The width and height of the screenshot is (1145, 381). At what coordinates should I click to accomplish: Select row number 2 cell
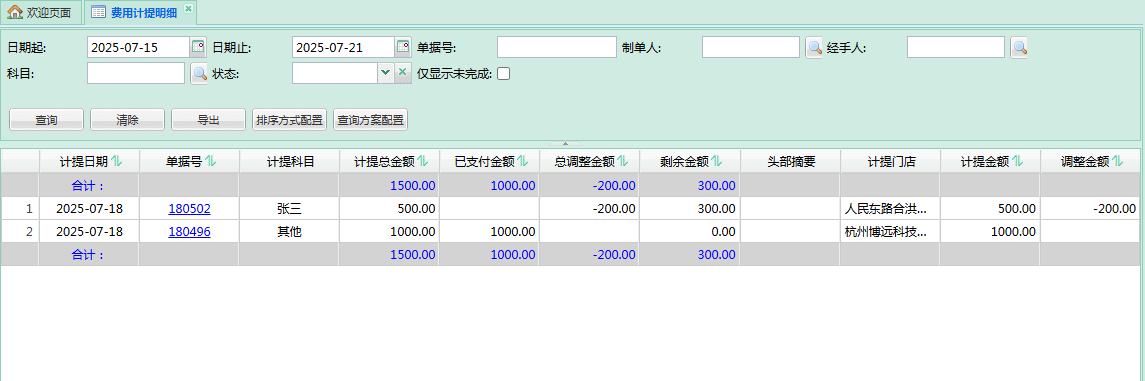coord(20,232)
